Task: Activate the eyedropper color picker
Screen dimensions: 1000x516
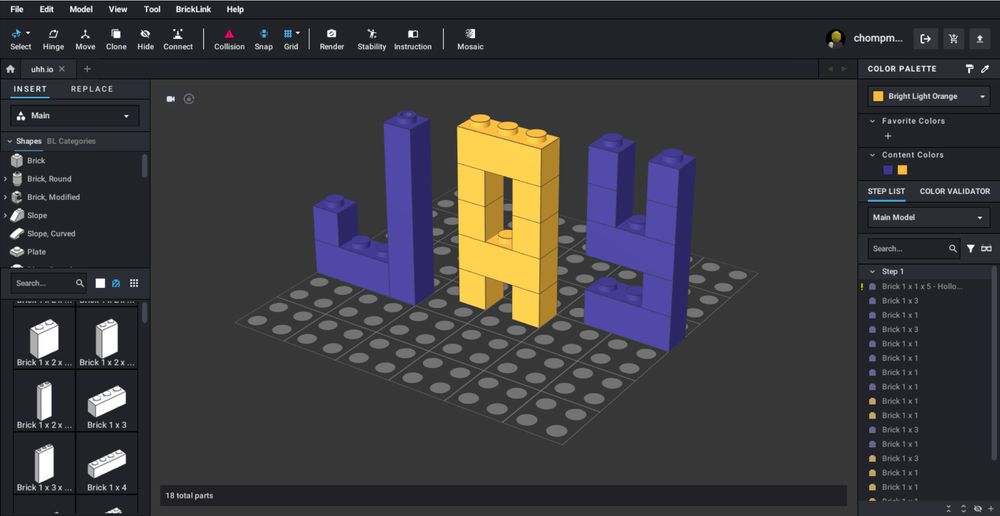Action: 985,69
